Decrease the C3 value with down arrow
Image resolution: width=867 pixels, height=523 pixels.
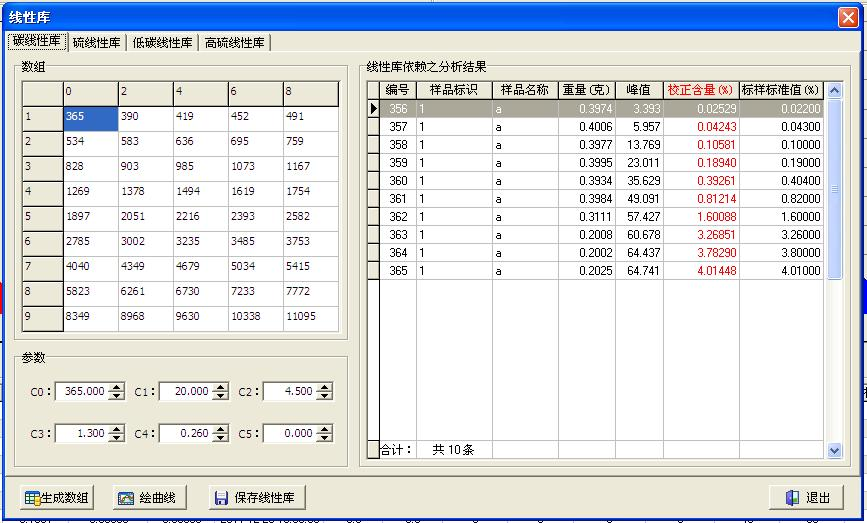116,438
